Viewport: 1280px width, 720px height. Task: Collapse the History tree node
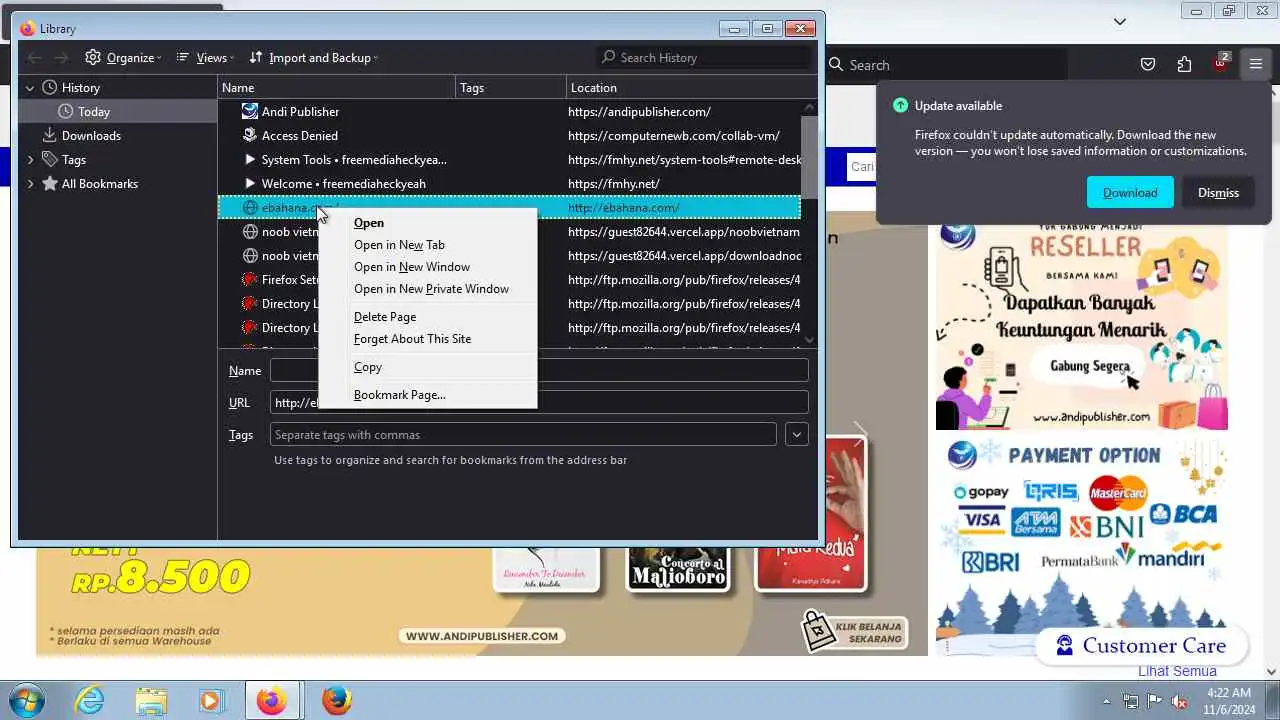click(x=30, y=88)
